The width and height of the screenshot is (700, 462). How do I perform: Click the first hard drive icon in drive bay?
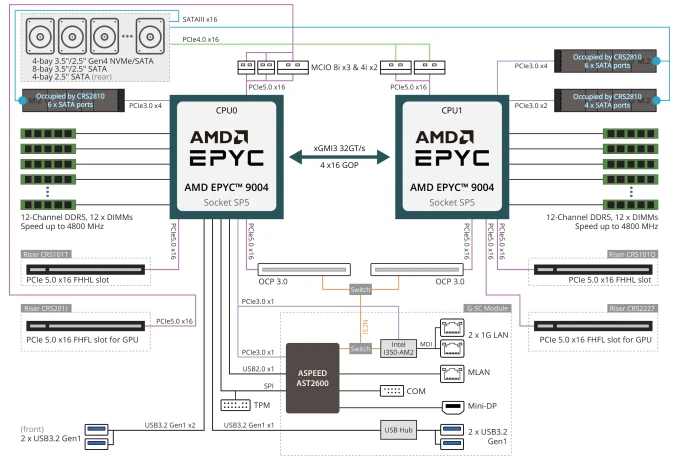[40, 36]
